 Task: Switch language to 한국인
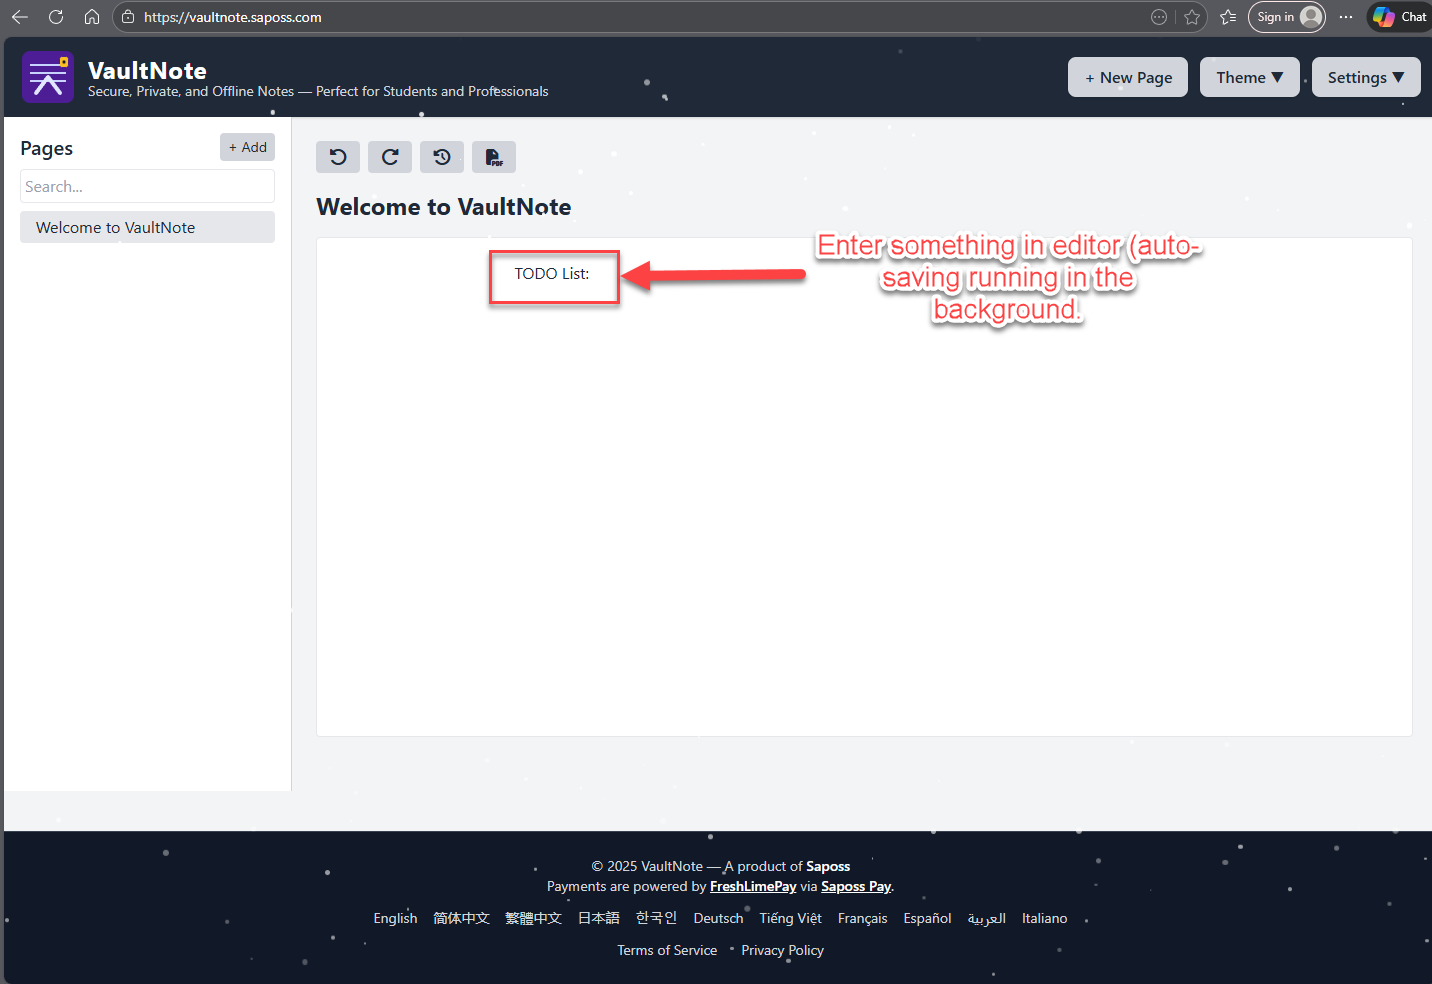(x=656, y=918)
